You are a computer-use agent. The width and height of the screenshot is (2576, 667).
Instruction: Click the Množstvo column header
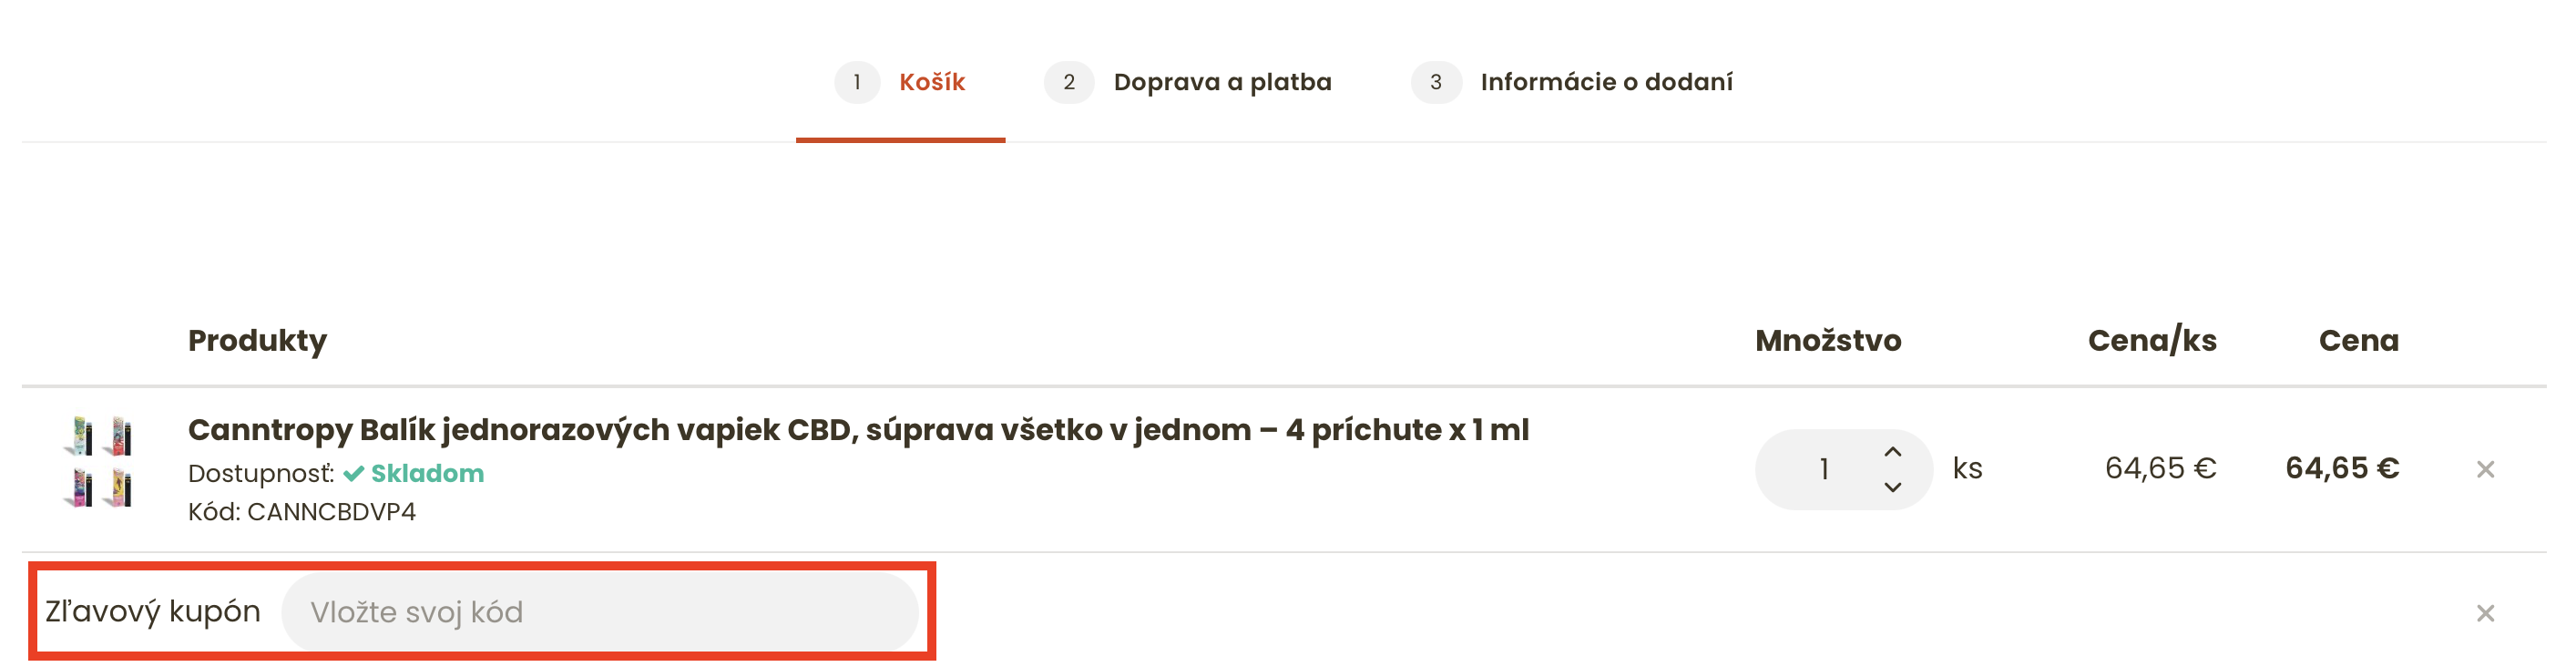coord(1827,341)
